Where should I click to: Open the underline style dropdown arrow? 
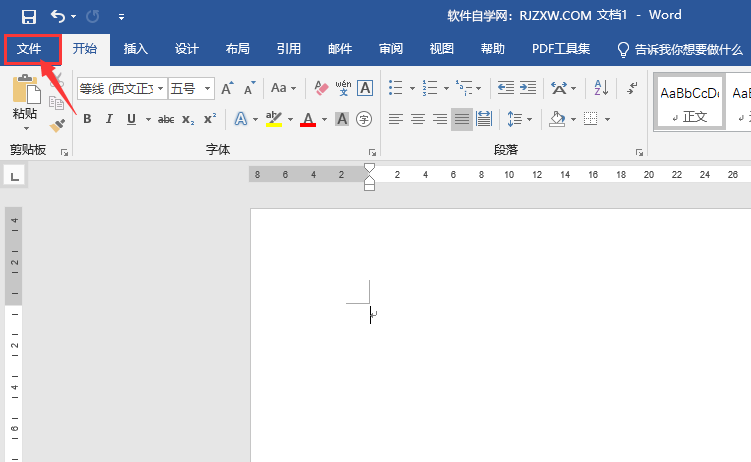click(148, 119)
